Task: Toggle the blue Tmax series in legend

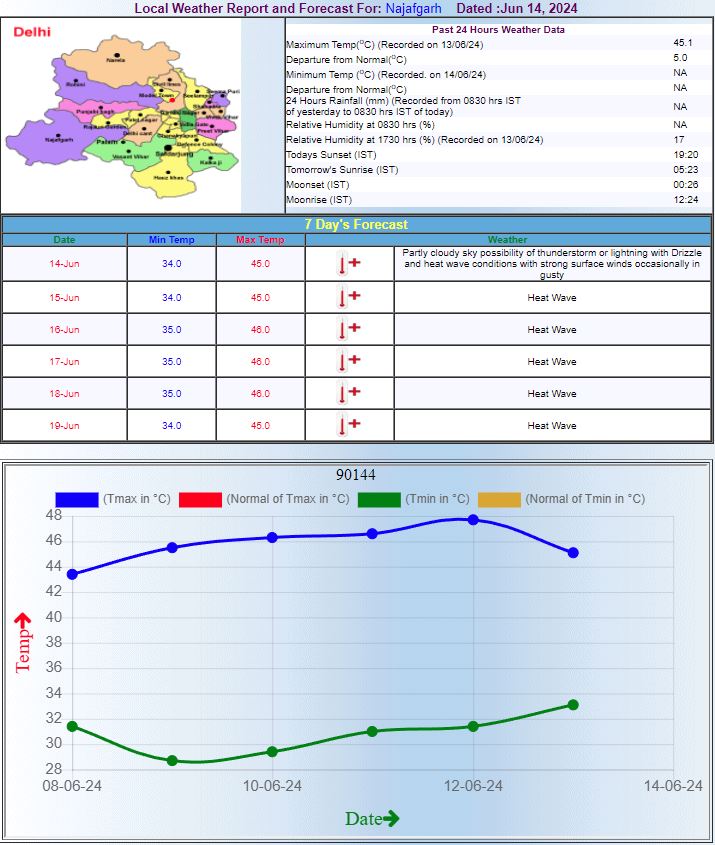Action: pos(77,499)
